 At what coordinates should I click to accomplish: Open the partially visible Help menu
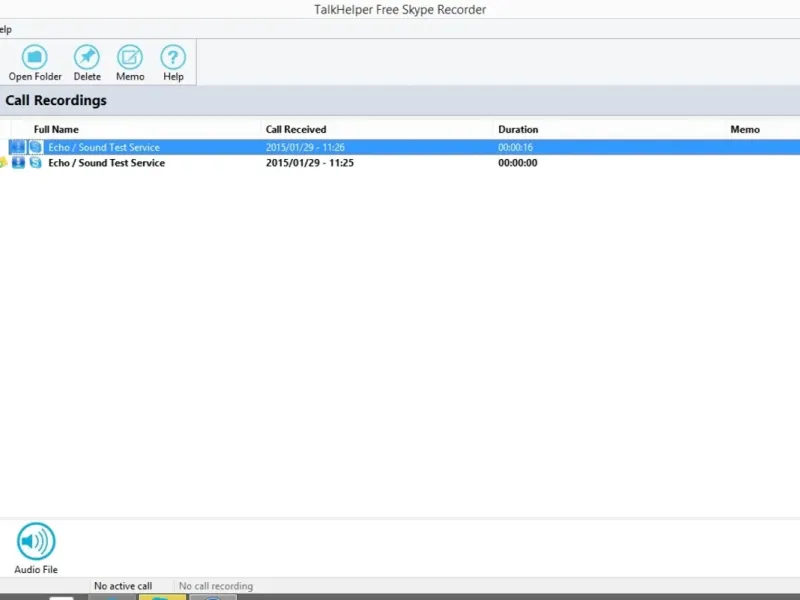(x=5, y=29)
